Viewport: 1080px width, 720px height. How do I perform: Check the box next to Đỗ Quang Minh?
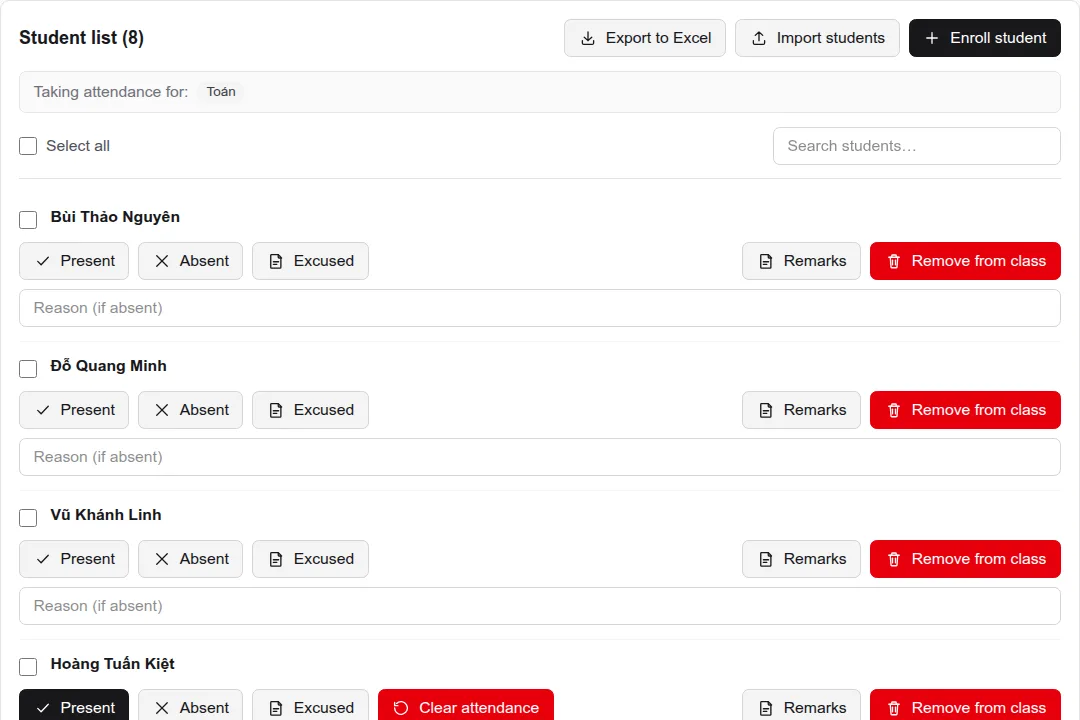28,369
